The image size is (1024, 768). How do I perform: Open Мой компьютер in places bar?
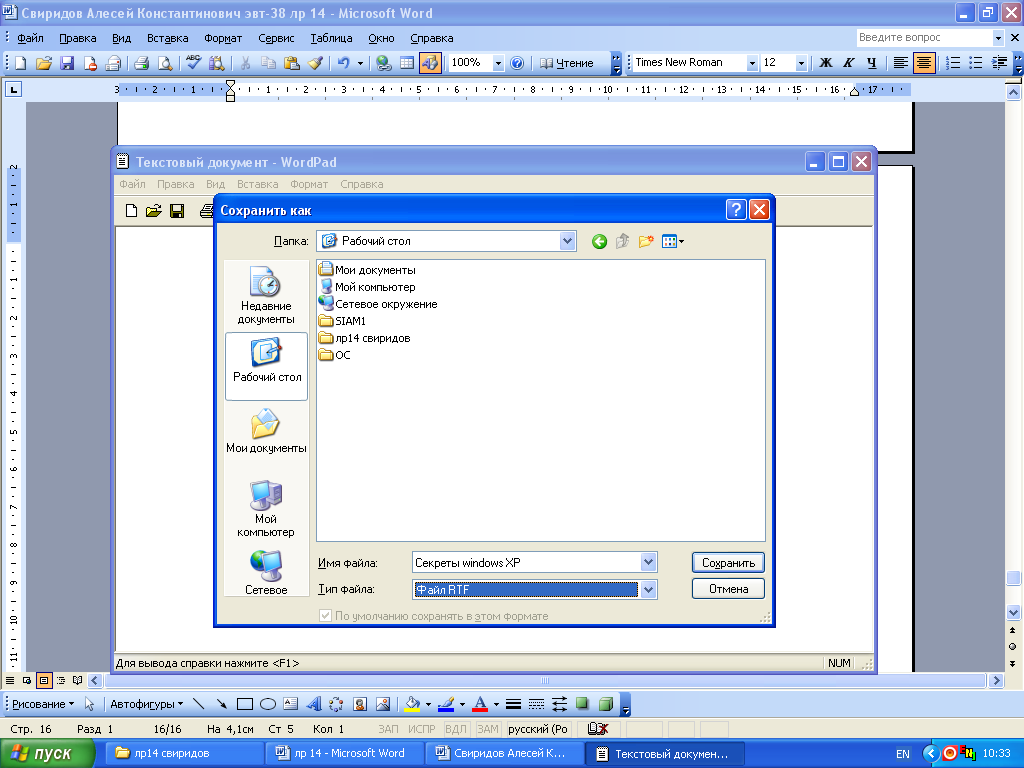[266, 508]
